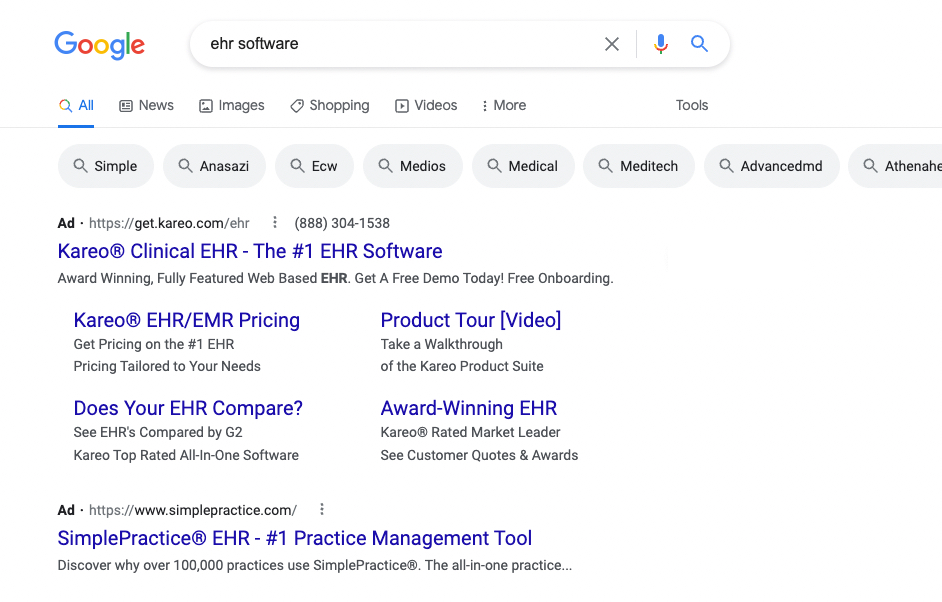942x602 pixels.
Task: Select the All results tab
Action: point(76,106)
